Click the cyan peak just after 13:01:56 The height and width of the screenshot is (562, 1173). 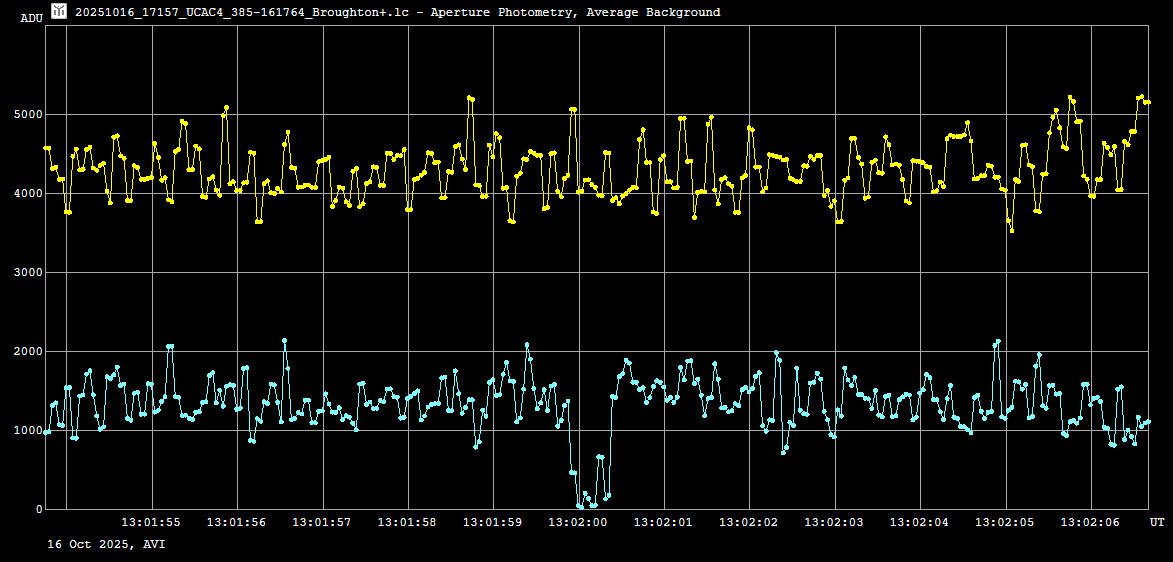[x=285, y=341]
